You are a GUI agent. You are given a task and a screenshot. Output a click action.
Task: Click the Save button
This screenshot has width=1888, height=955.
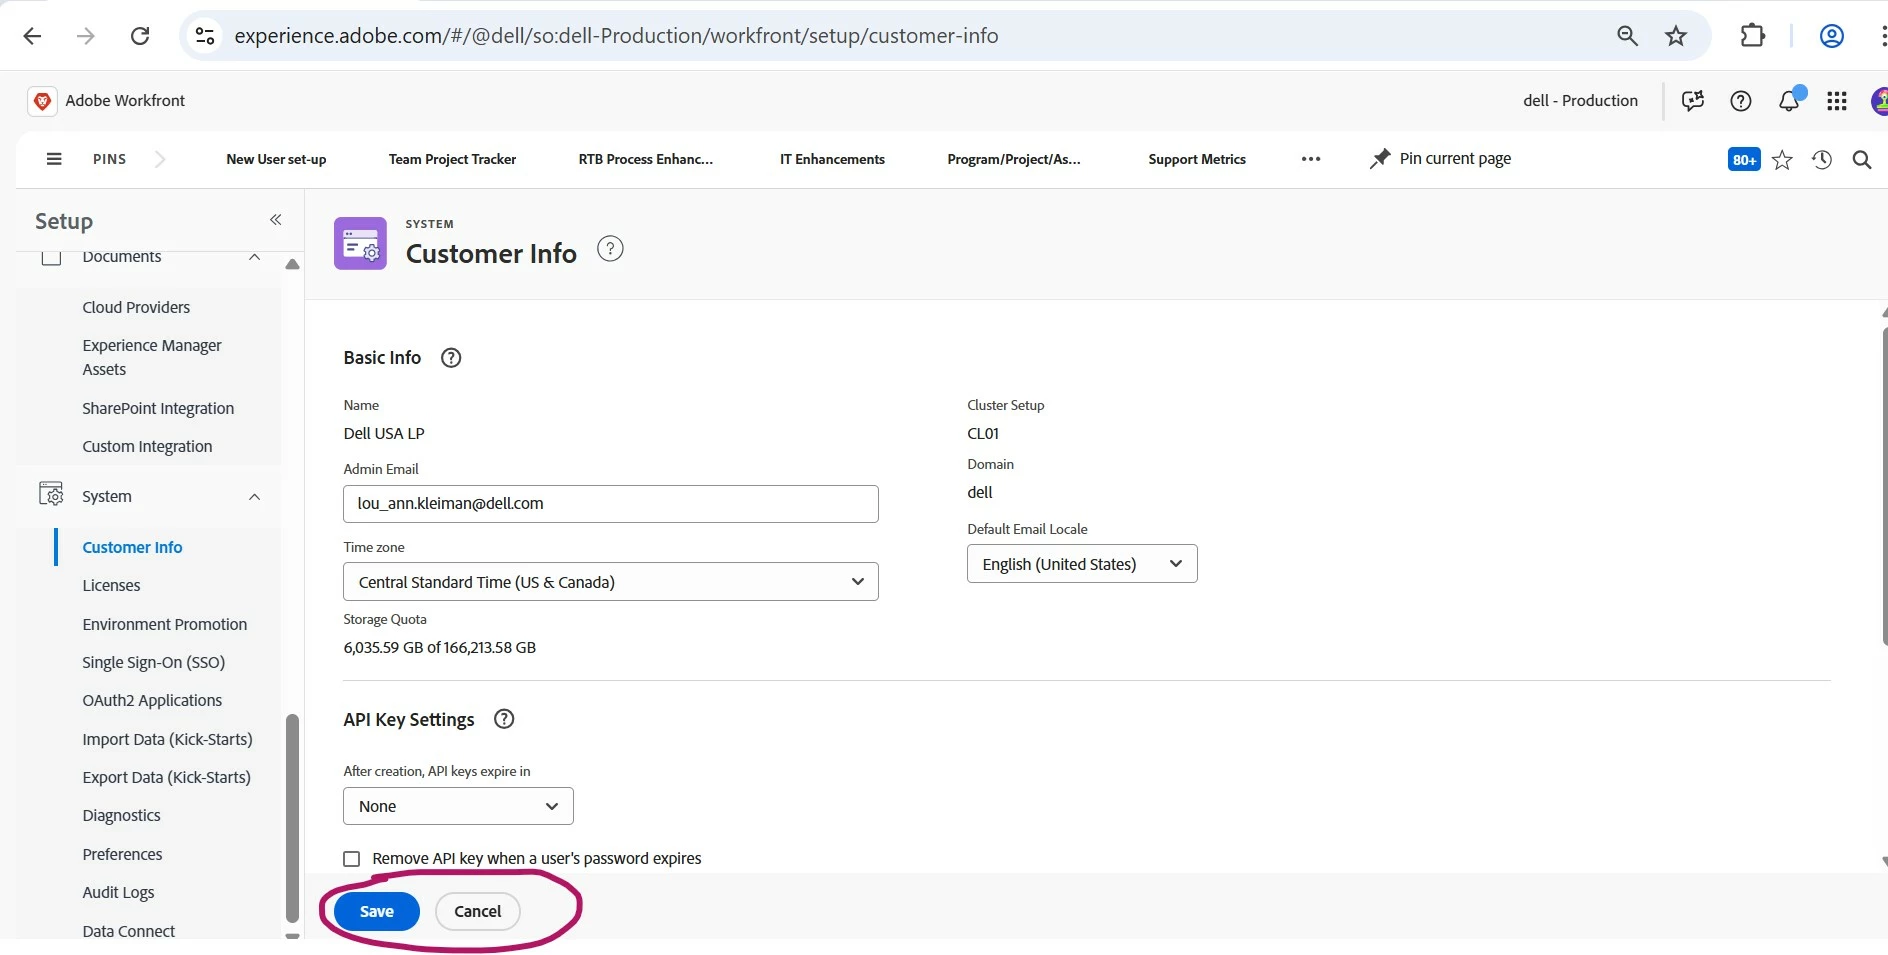click(x=377, y=911)
